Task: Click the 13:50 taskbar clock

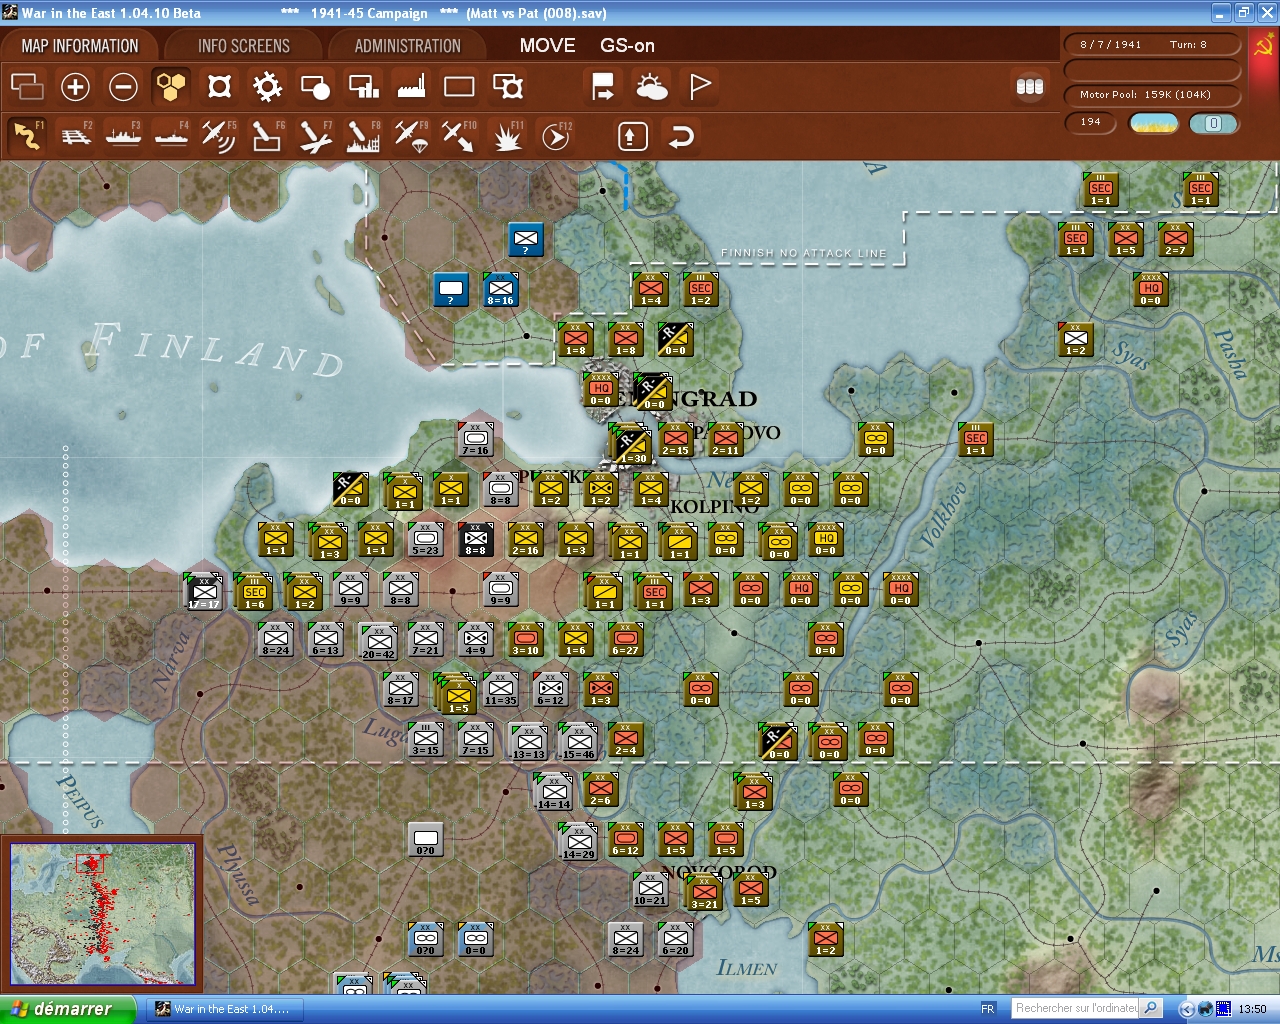Action: [1252, 1009]
